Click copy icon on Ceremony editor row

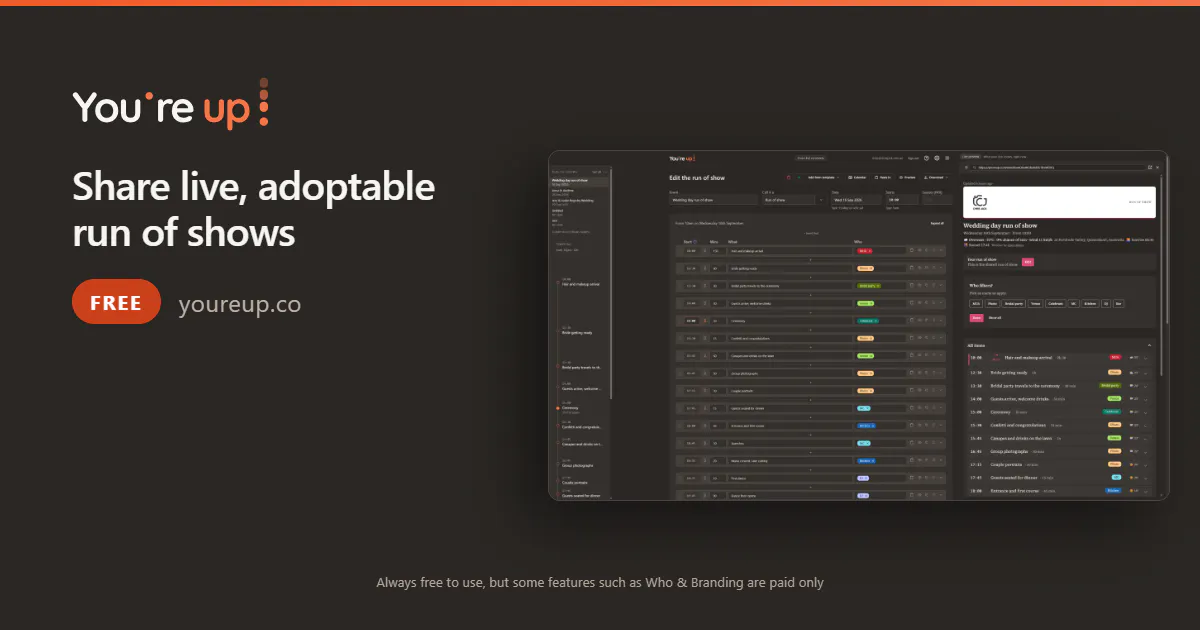[912, 321]
